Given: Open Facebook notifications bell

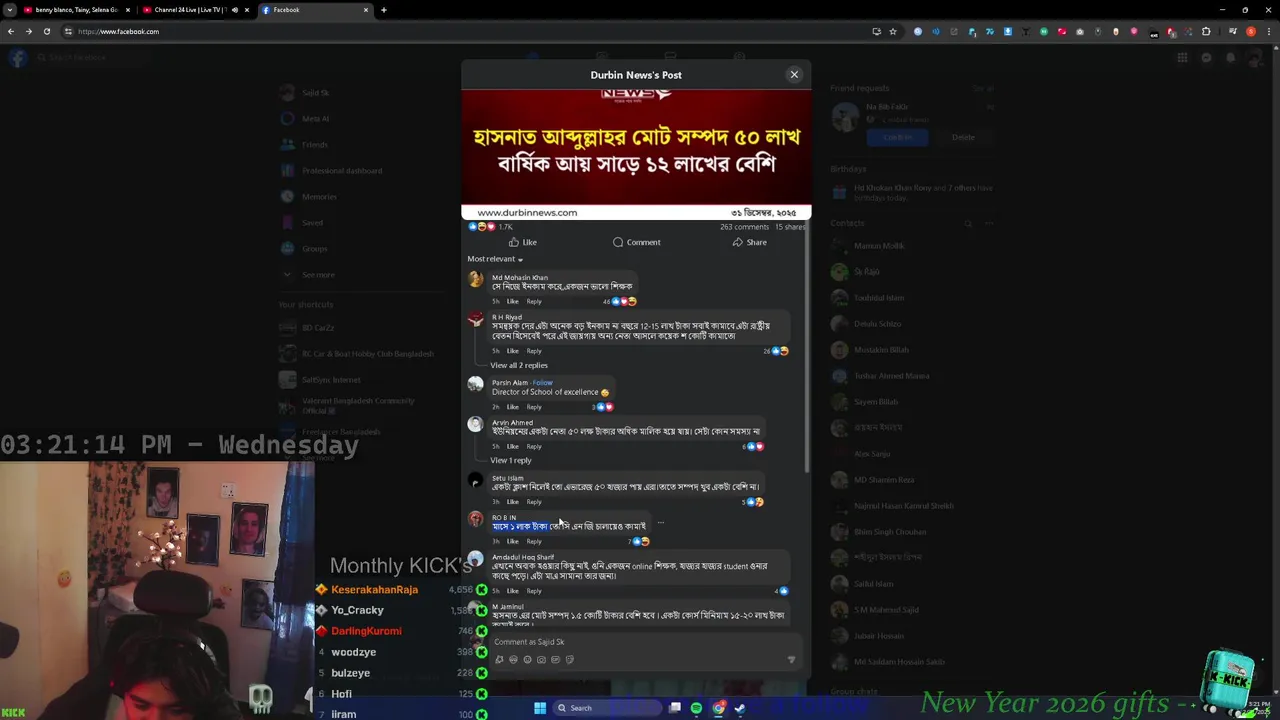Looking at the screenshot, I should coord(1230,57).
